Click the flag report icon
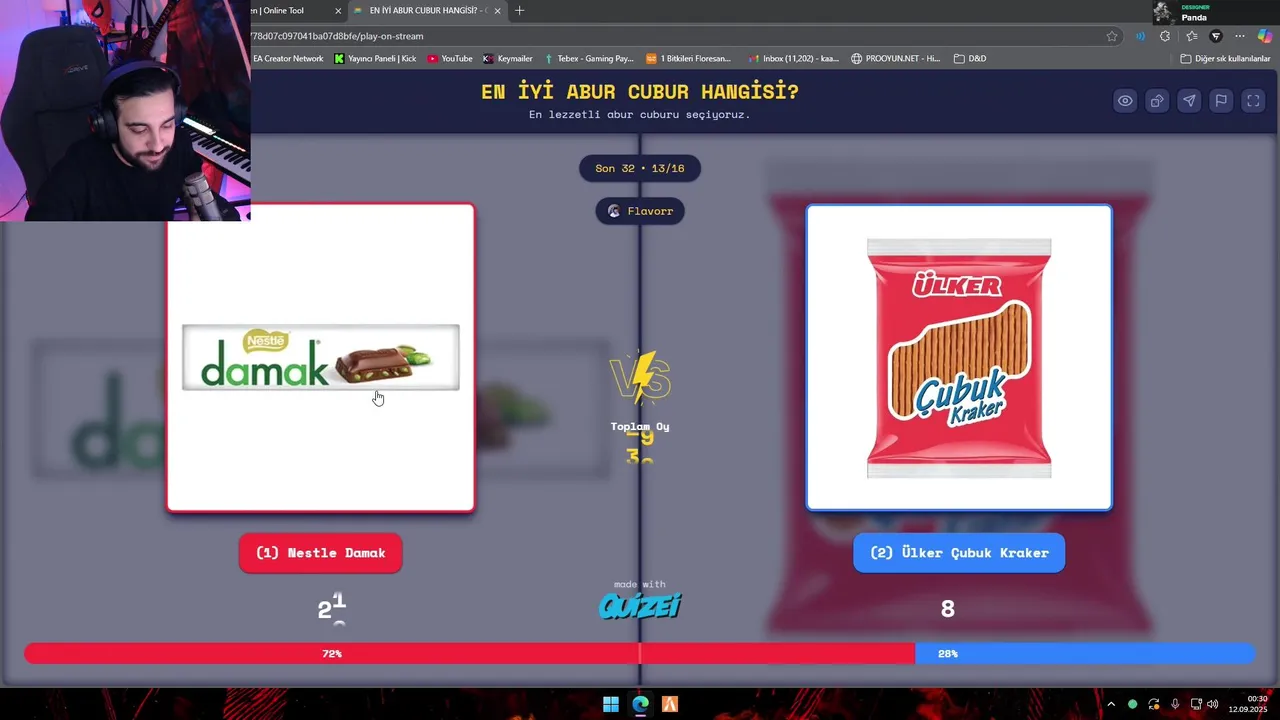 click(1221, 101)
